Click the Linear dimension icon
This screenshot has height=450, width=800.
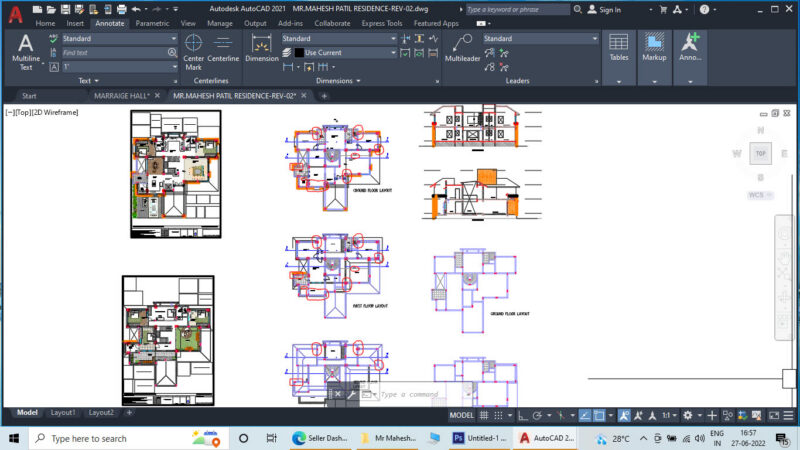288,67
